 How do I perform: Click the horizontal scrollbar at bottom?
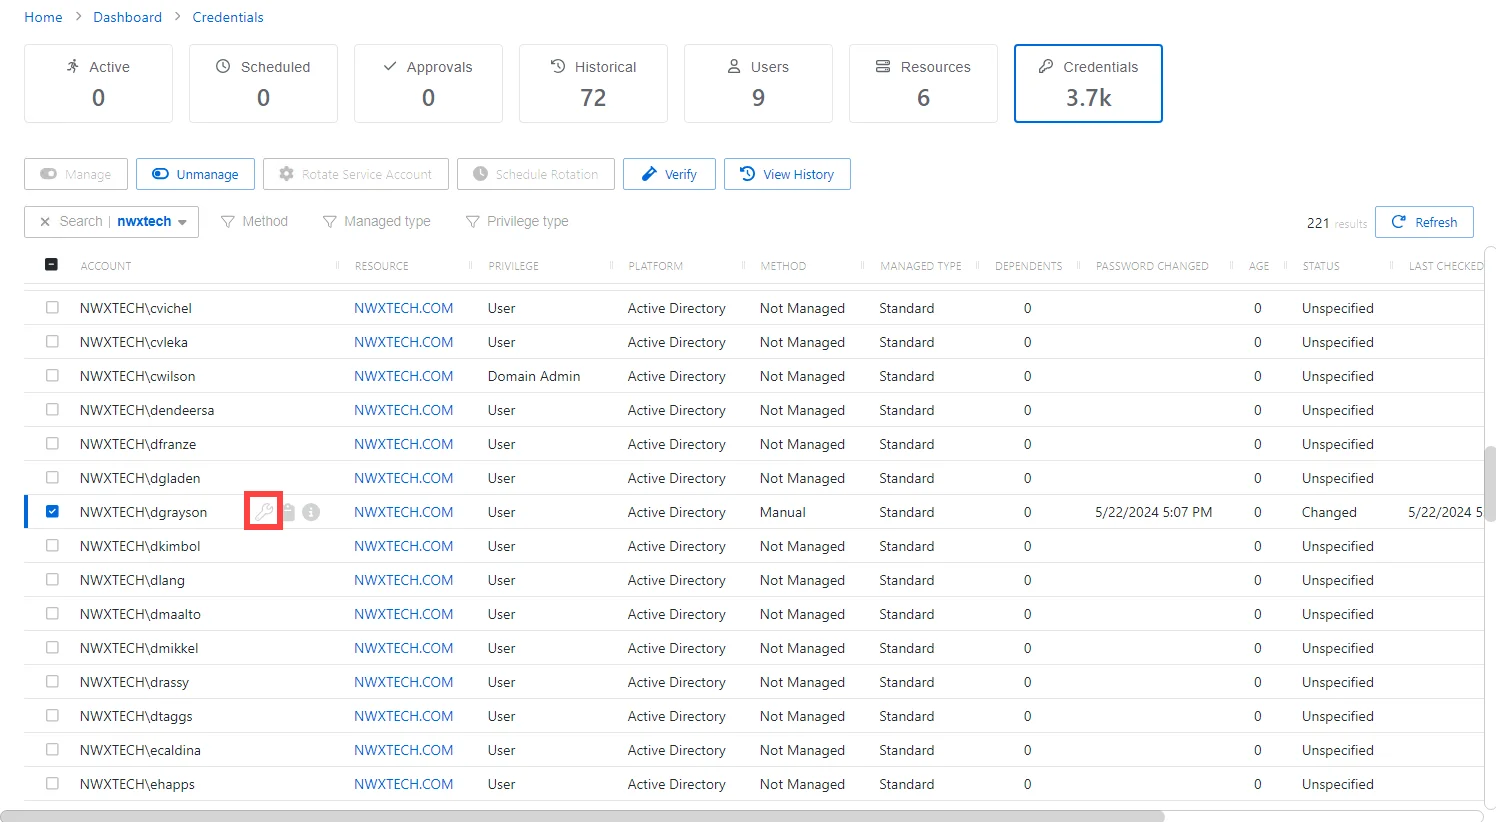click(583, 816)
